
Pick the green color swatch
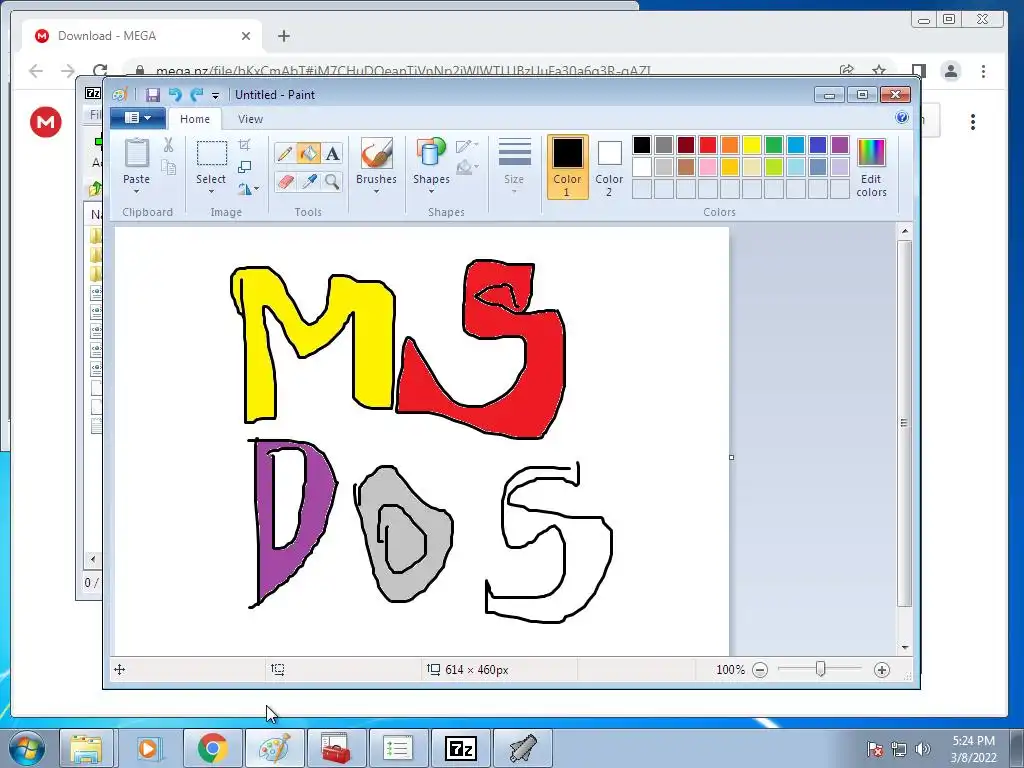tap(774, 145)
